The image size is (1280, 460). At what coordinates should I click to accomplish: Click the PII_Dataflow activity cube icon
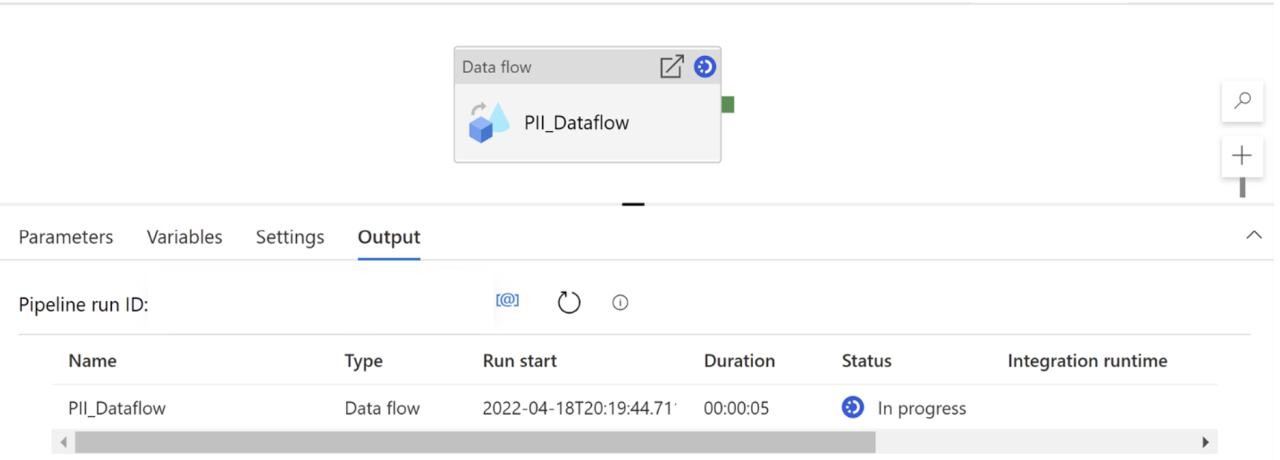[x=488, y=123]
